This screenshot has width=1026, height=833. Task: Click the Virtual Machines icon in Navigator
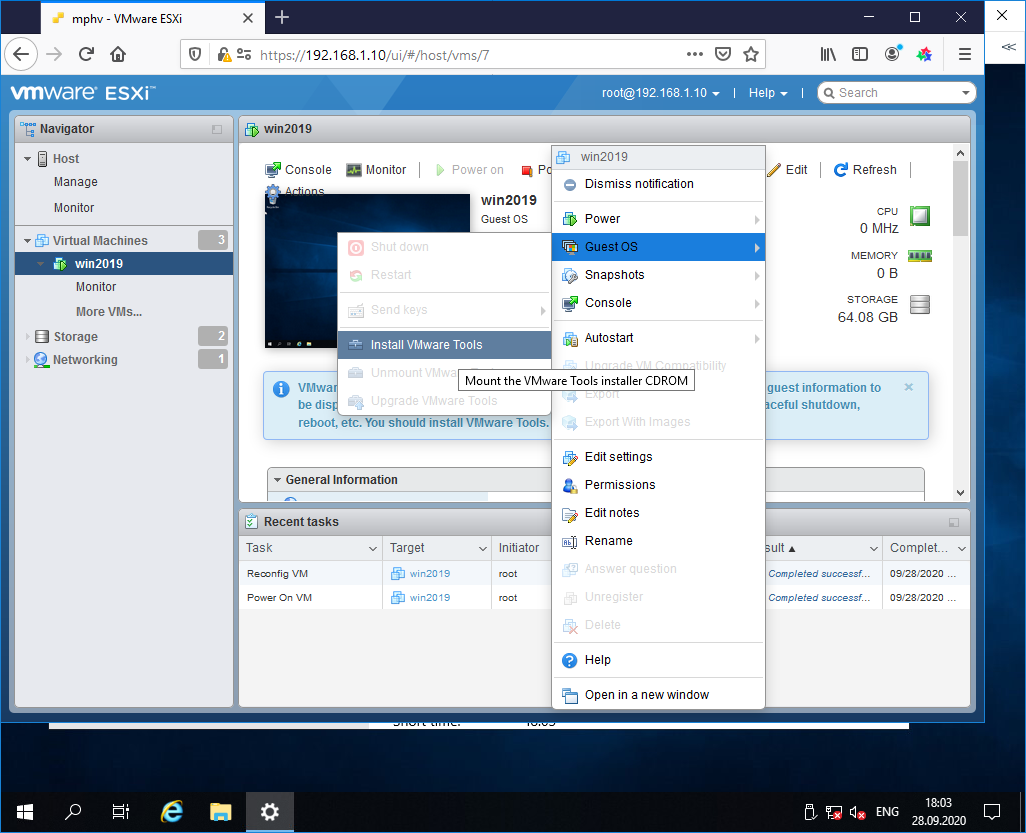click(x=42, y=241)
